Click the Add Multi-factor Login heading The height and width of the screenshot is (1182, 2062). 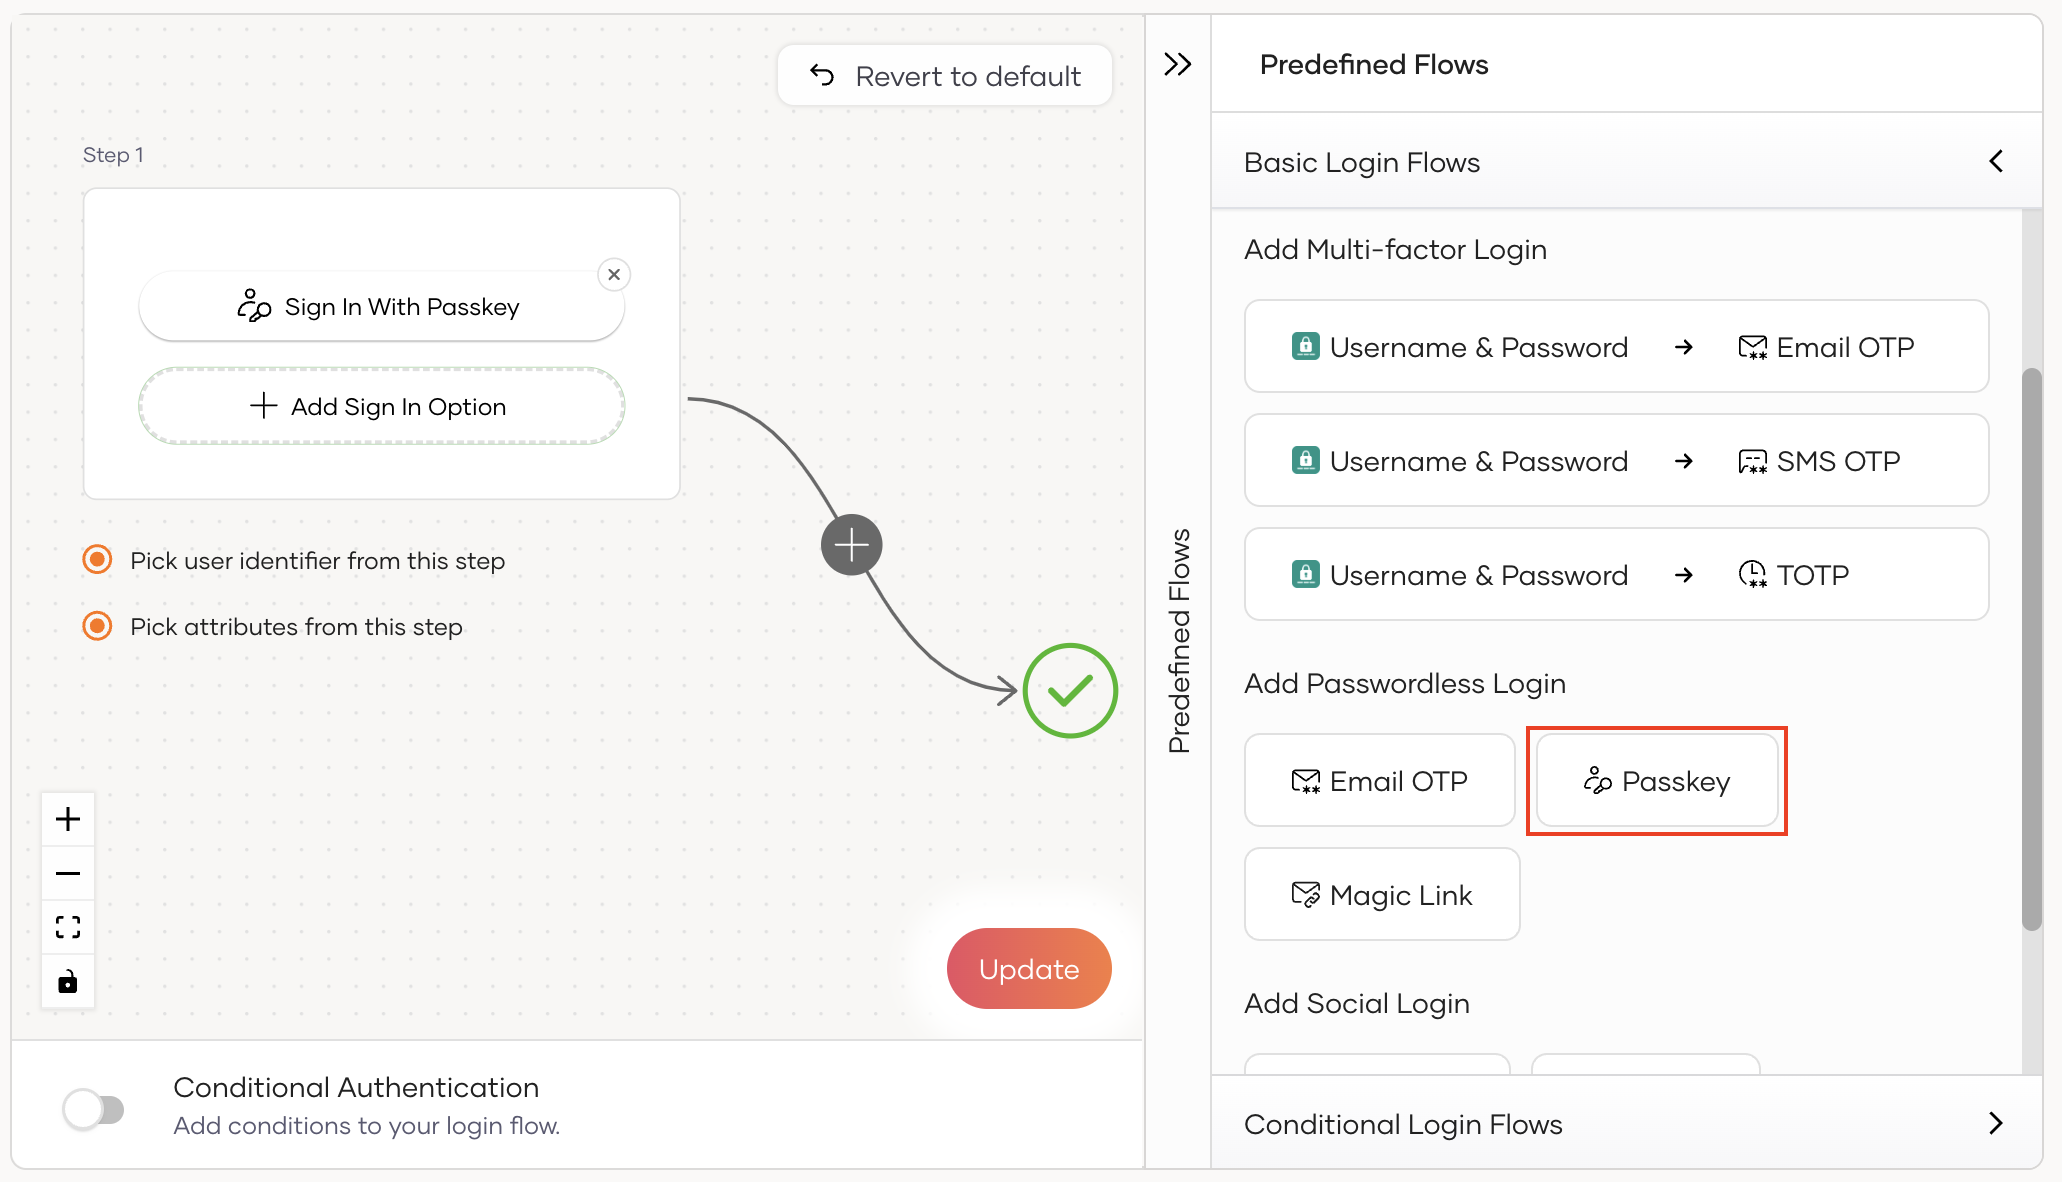[1395, 250]
